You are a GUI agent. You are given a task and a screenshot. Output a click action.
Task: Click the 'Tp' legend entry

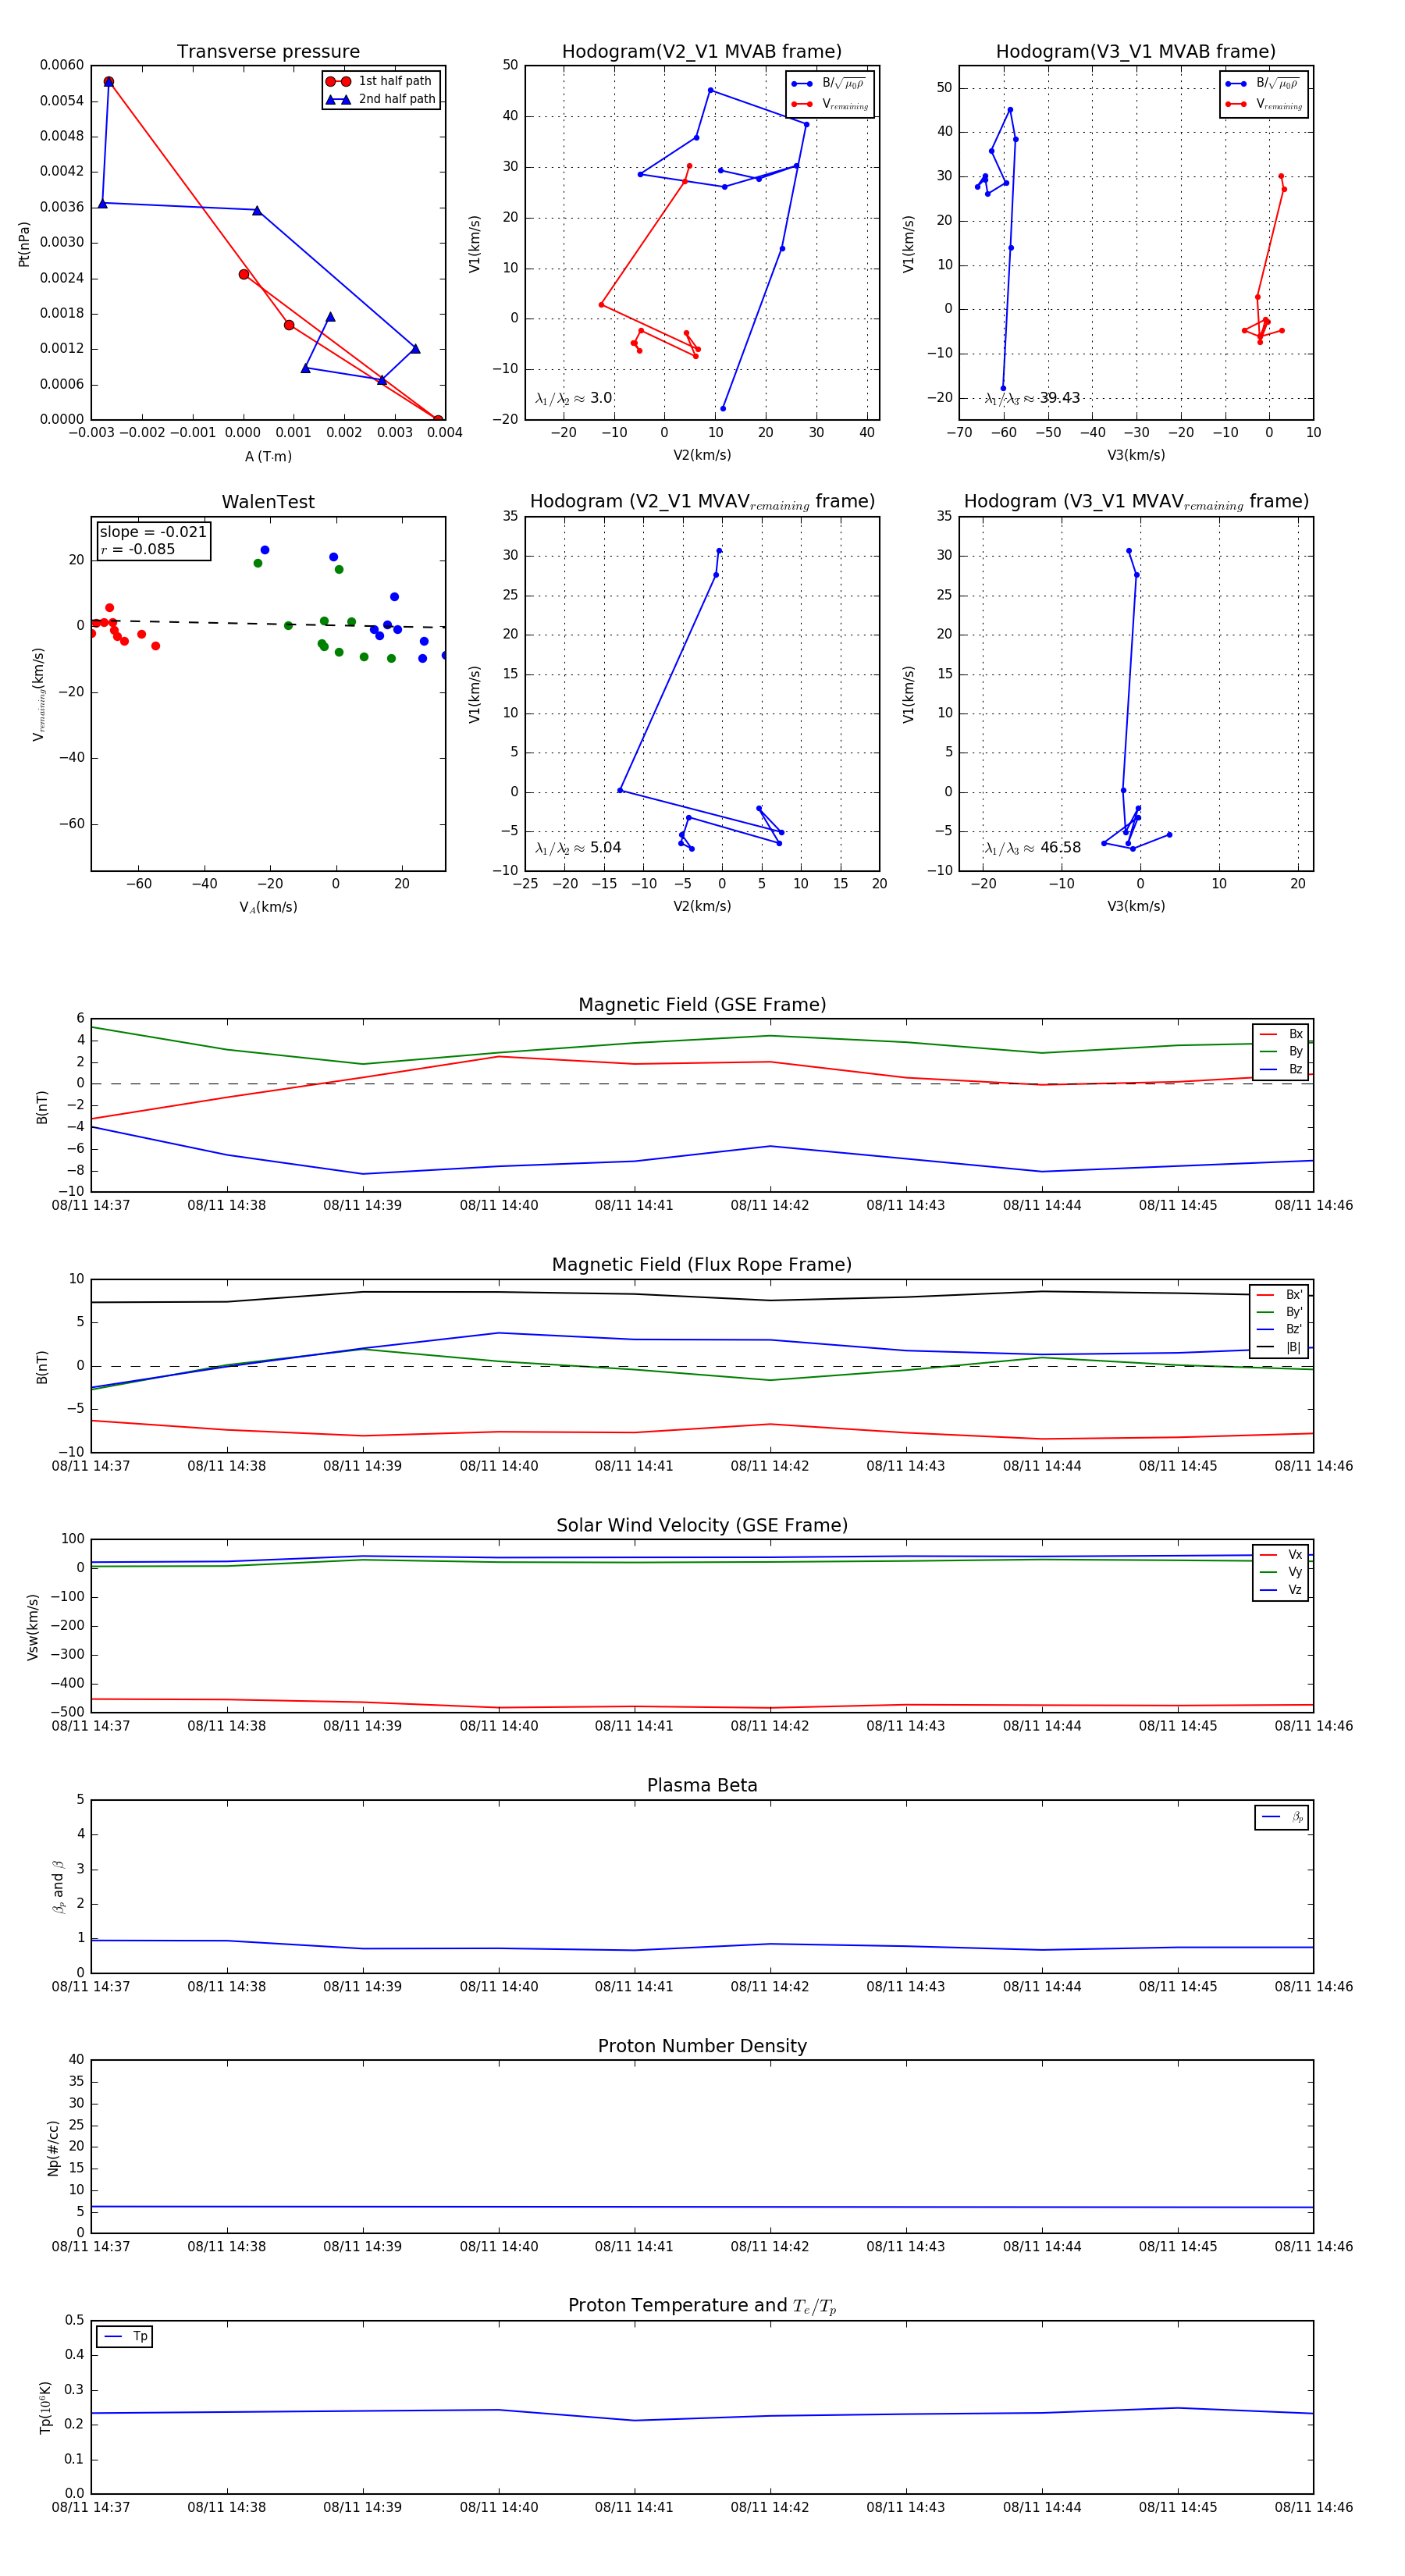pos(125,2336)
